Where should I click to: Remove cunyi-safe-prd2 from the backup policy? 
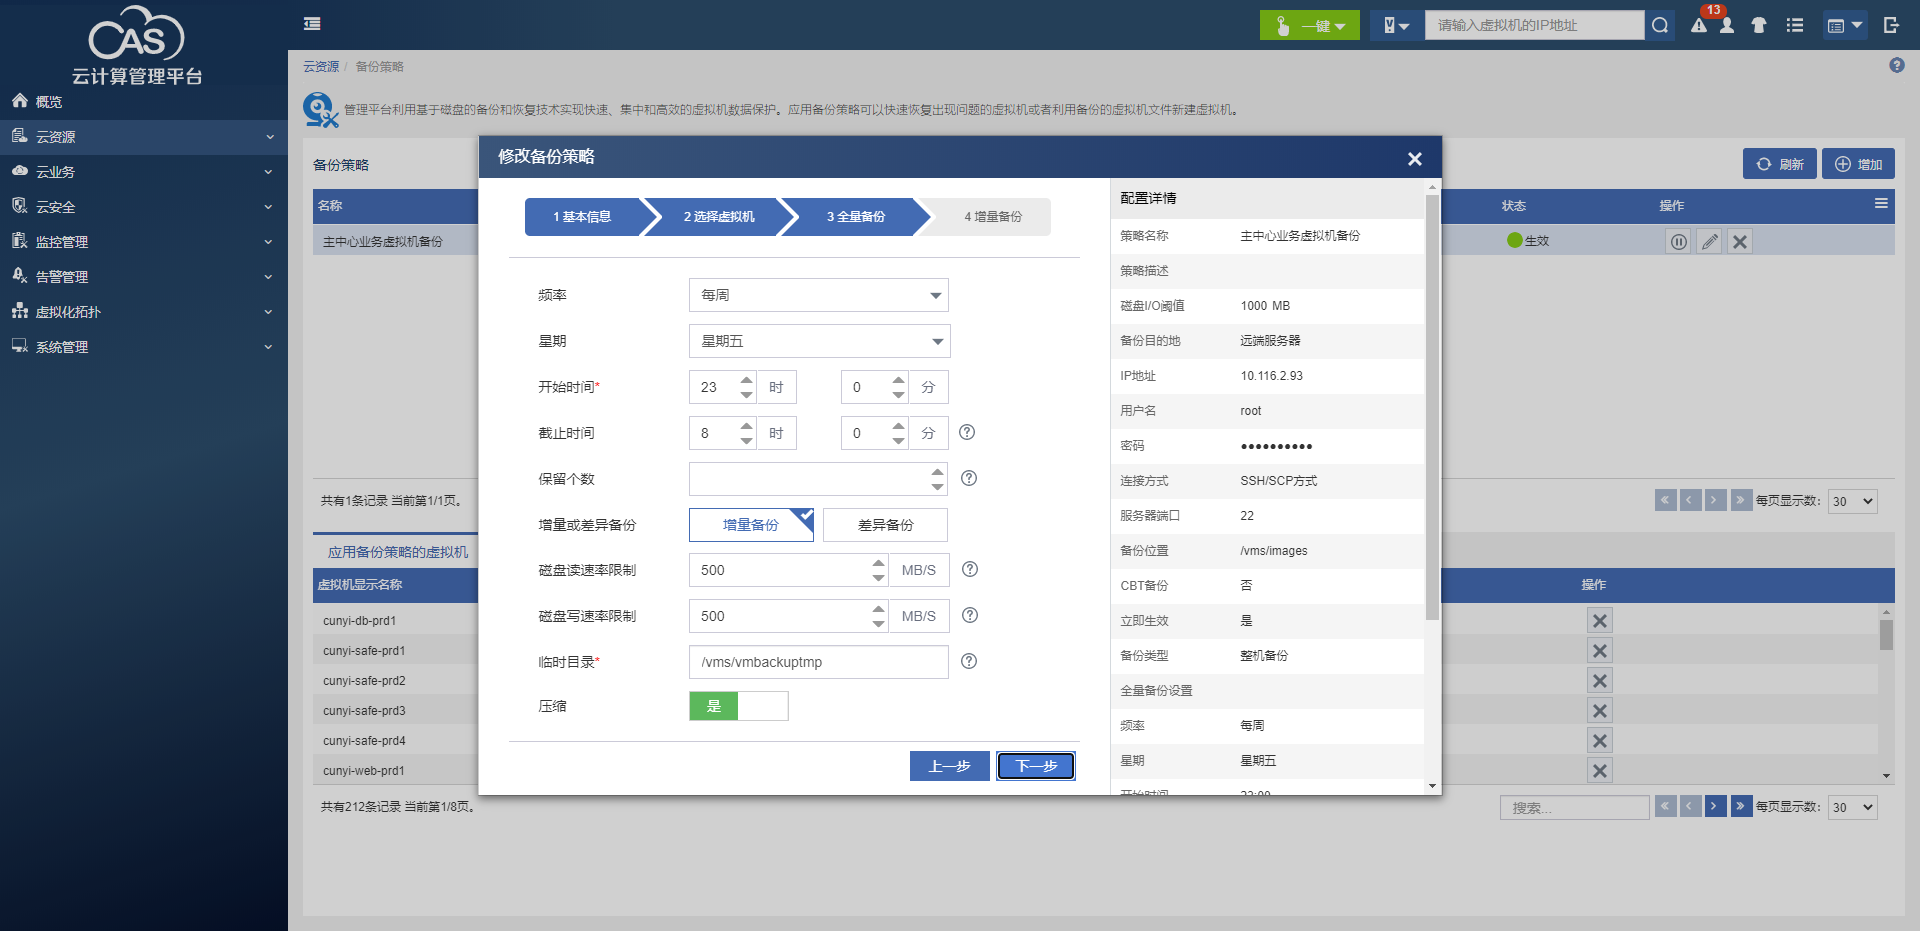[1600, 681]
